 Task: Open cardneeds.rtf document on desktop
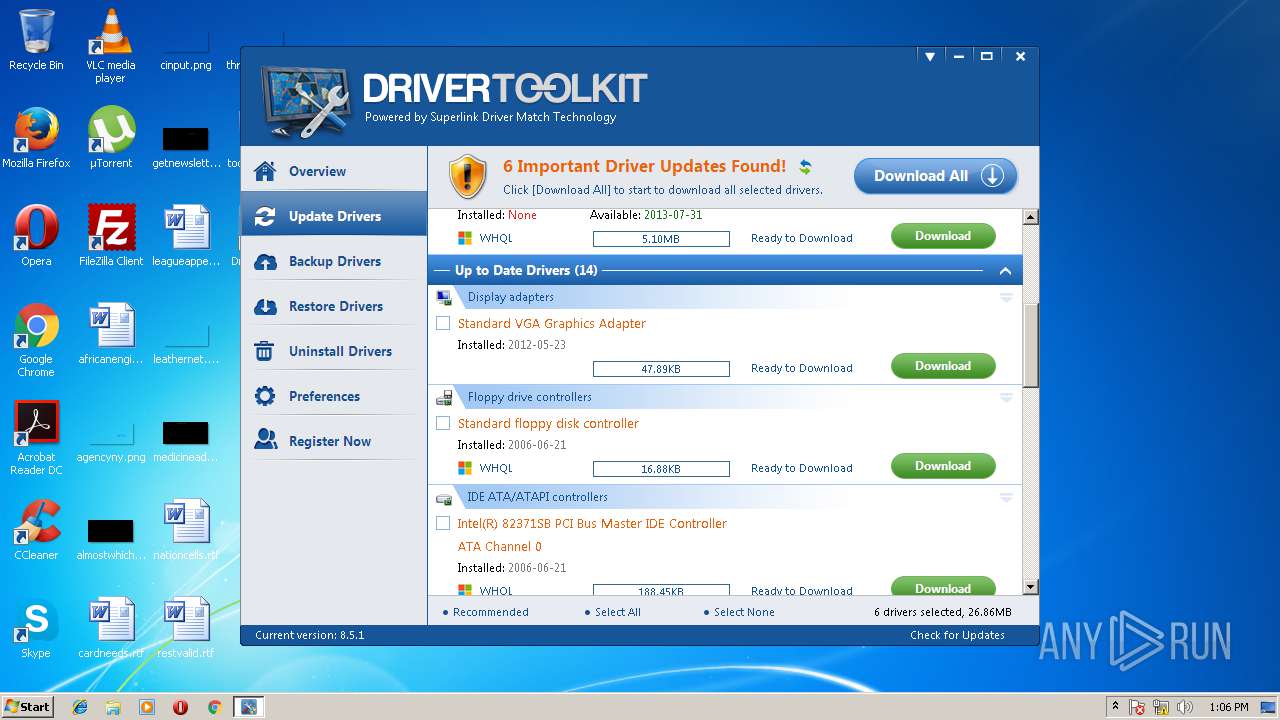110,628
